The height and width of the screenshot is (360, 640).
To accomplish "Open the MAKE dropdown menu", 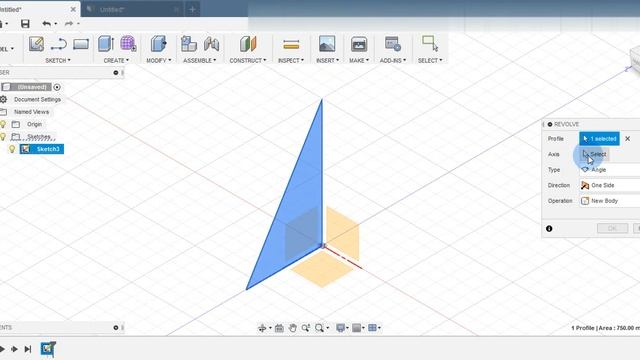I will point(359,60).
